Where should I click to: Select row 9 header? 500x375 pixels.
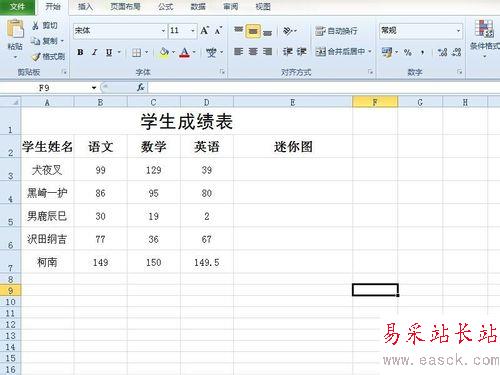(10, 290)
